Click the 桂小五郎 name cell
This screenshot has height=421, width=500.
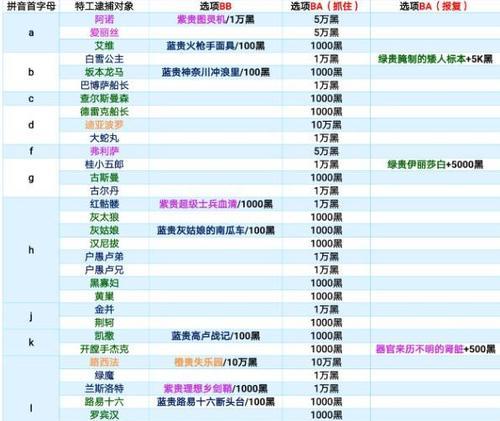[104, 164]
